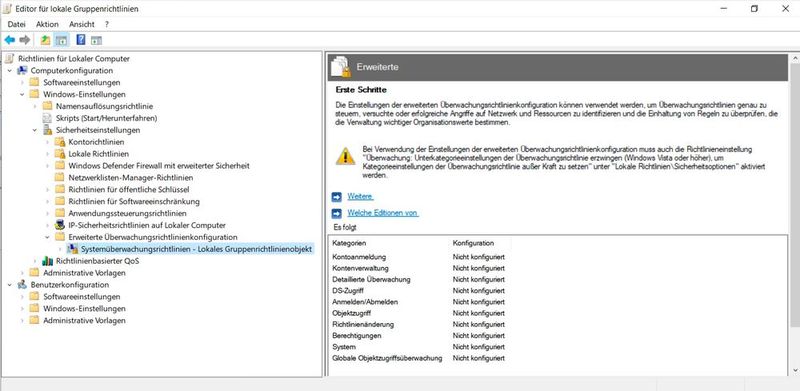Screen dimensions: 800x391
Task: Expand the Lokale Richtlinien node
Action: (x=47, y=154)
